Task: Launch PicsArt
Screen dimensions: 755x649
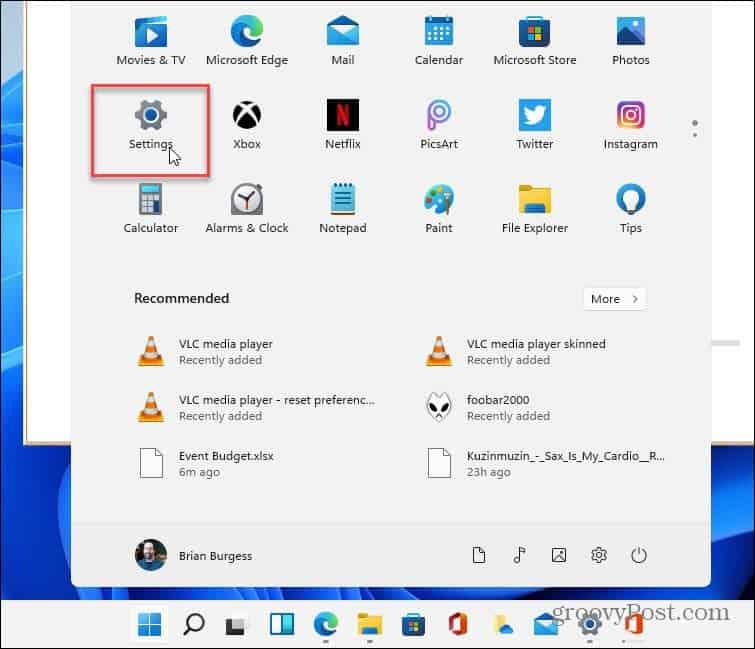Action: 439,124
